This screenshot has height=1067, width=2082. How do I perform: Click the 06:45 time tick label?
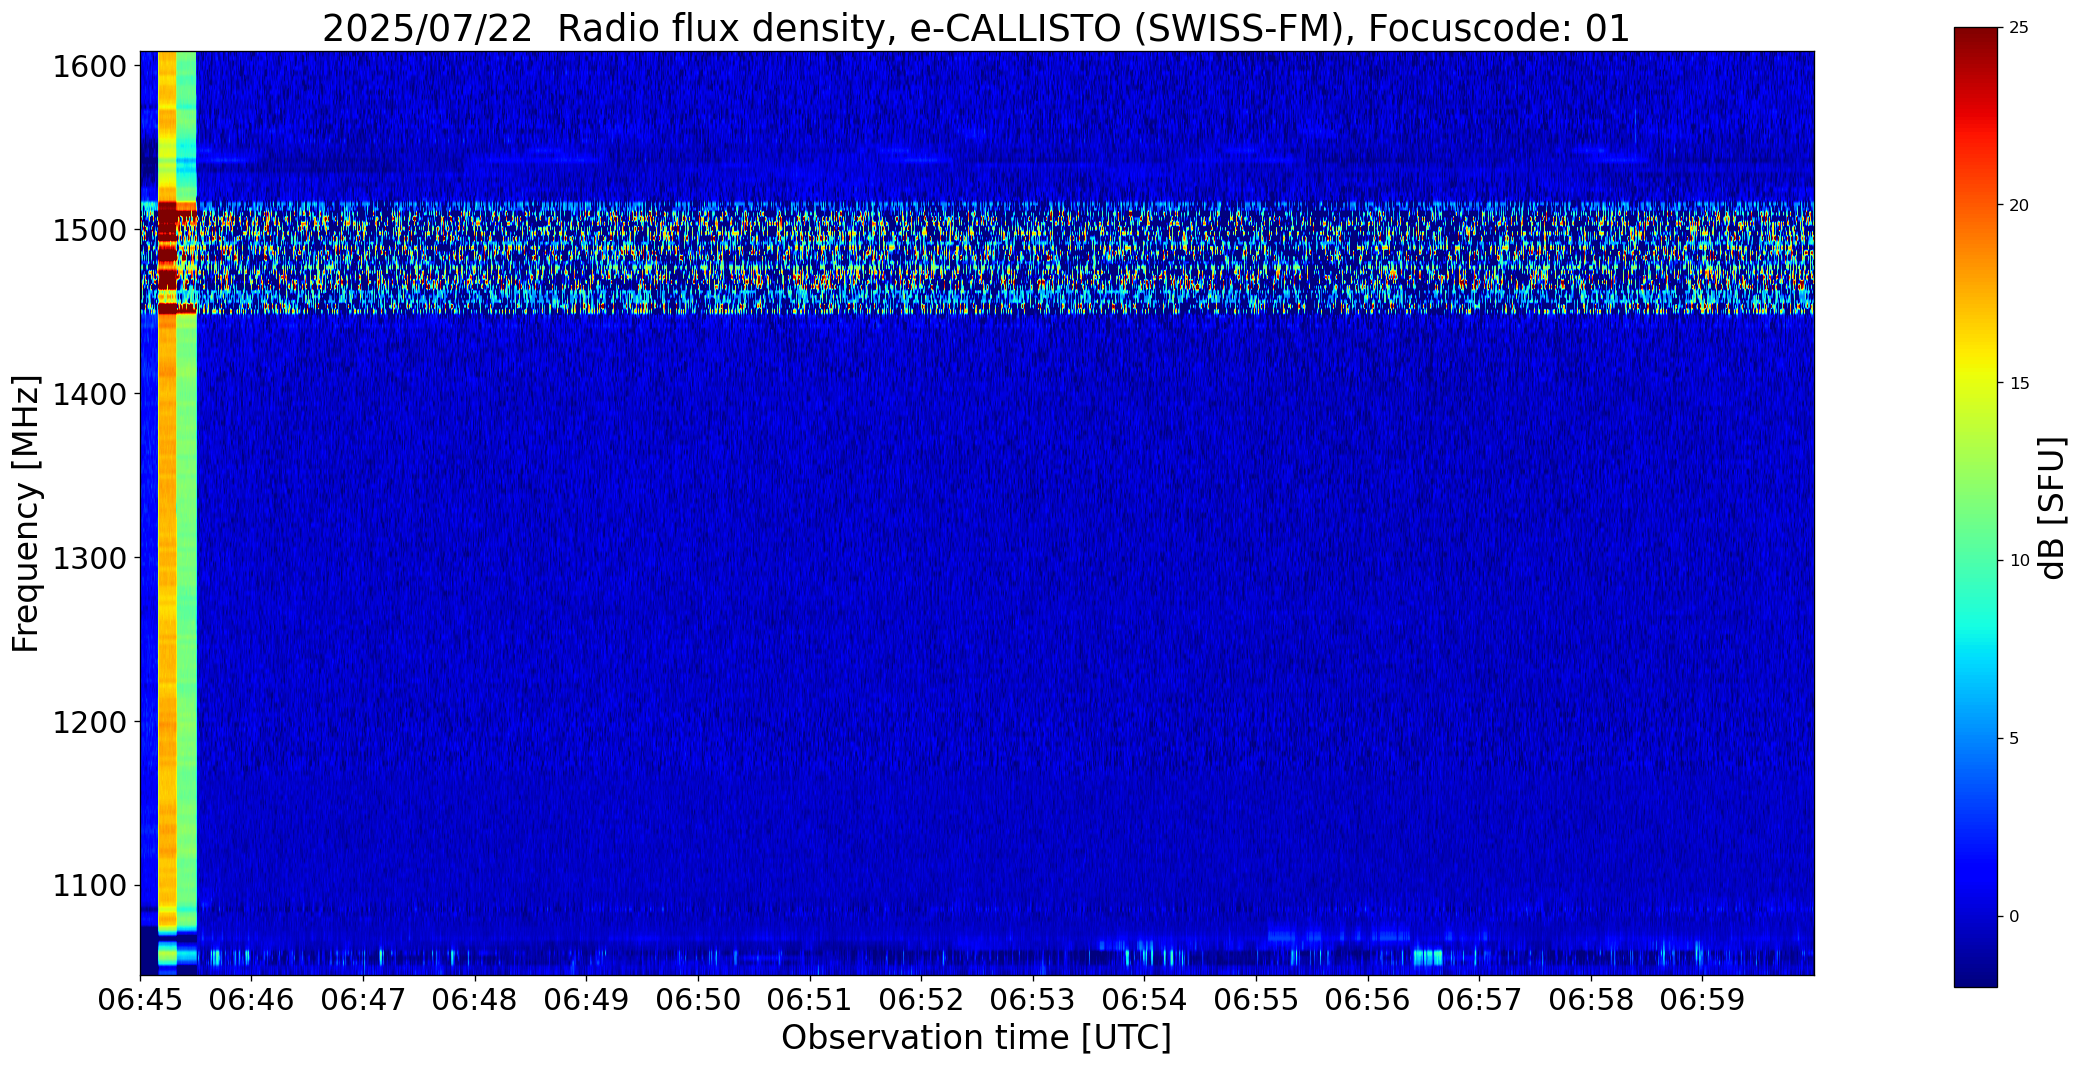[140, 1000]
